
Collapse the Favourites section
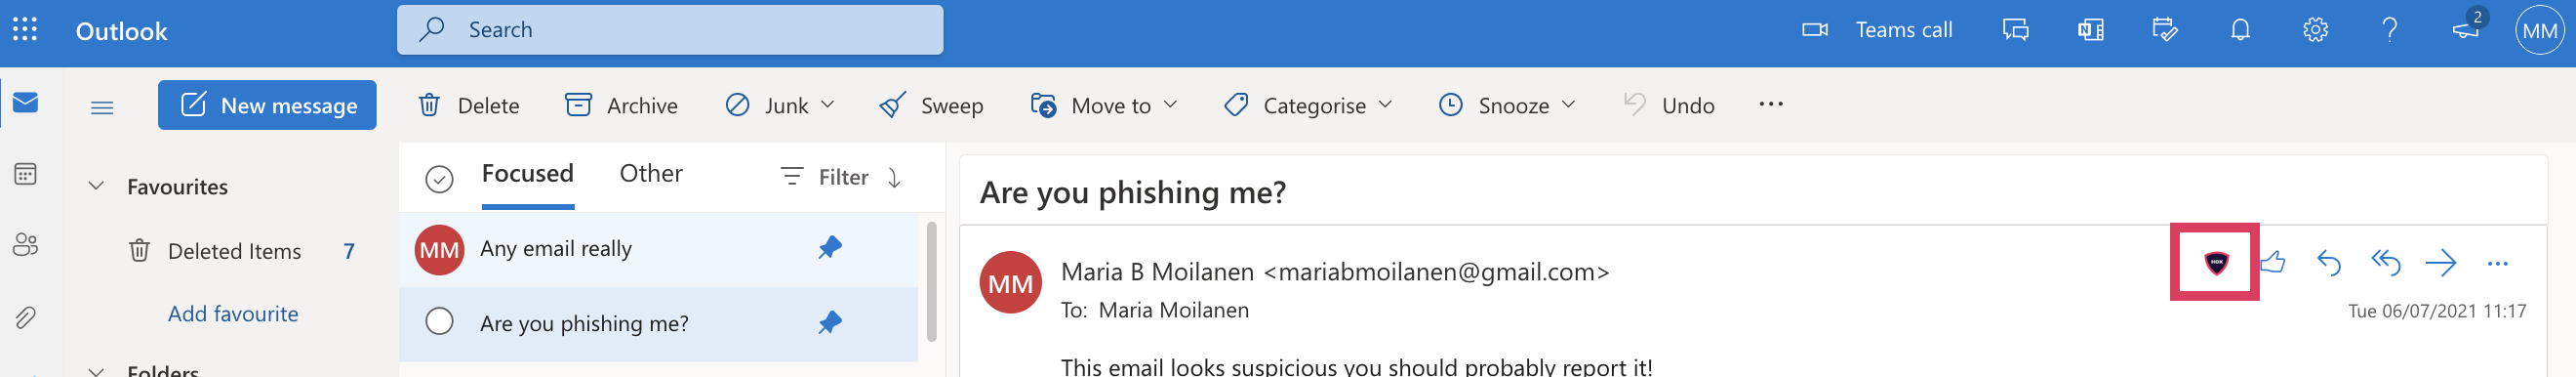click(96, 186)
